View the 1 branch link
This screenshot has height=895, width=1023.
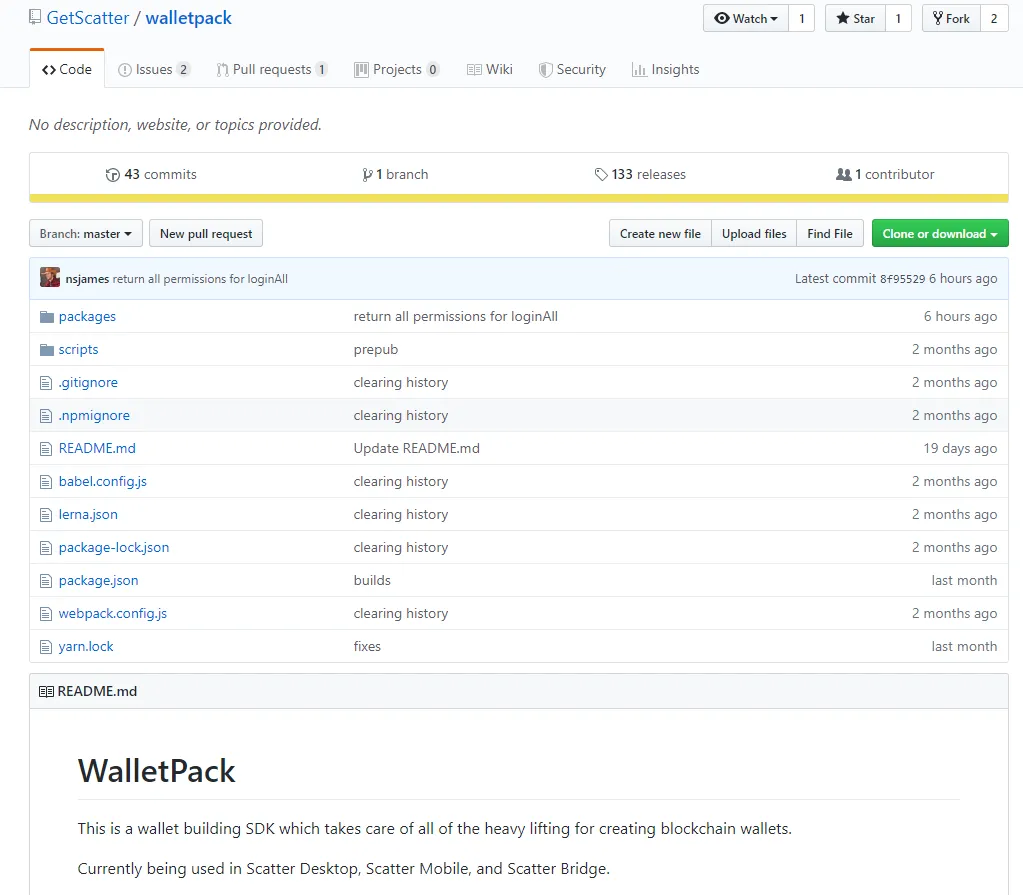coord(395,174)
